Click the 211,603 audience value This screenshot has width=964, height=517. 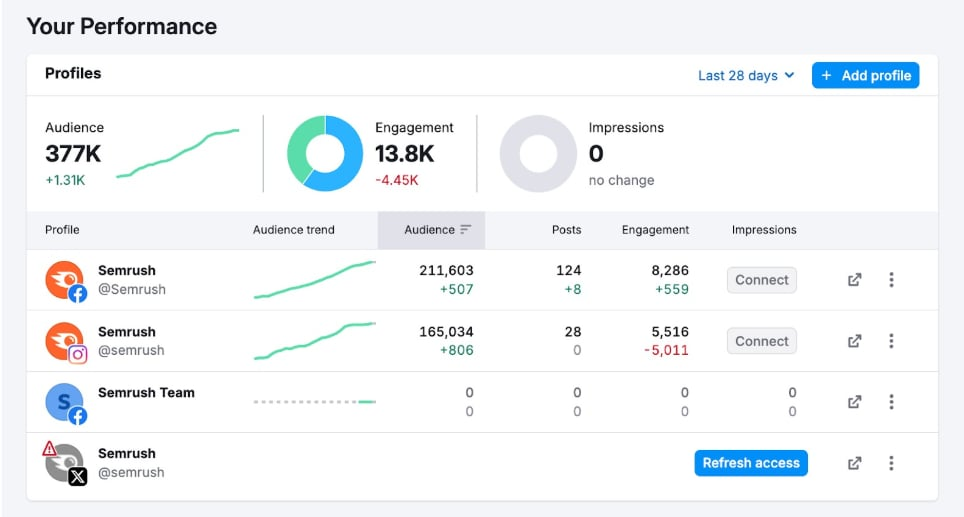[x=446, y=270]
